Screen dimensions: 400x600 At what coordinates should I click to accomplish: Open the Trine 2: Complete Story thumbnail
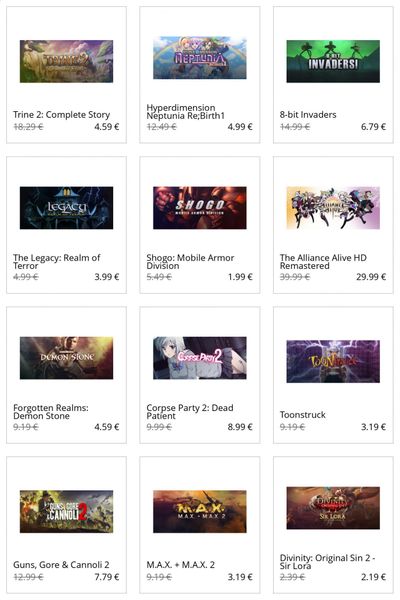66,61
